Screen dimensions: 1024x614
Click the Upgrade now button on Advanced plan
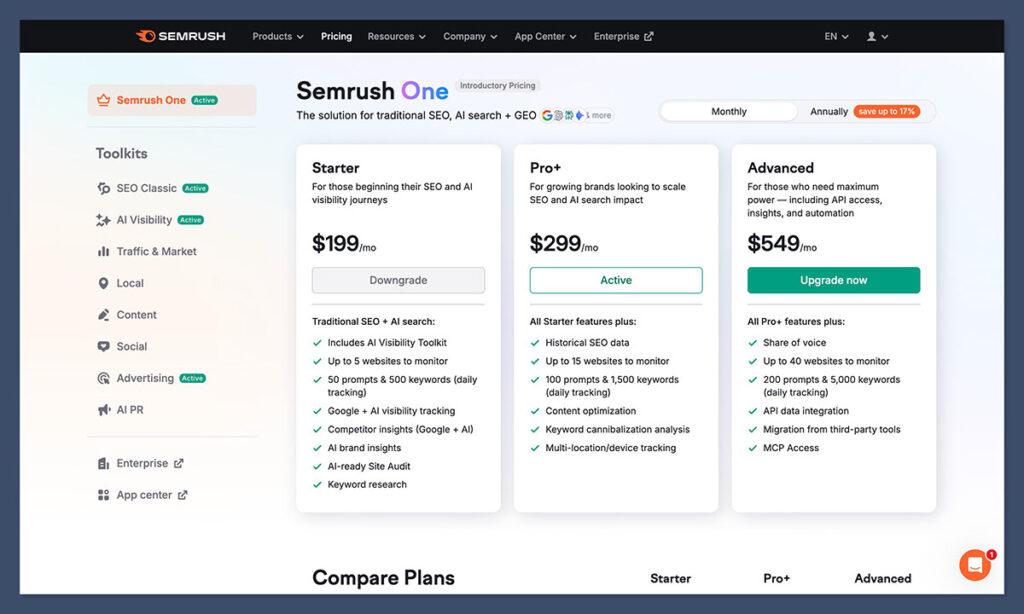[833, 280]
